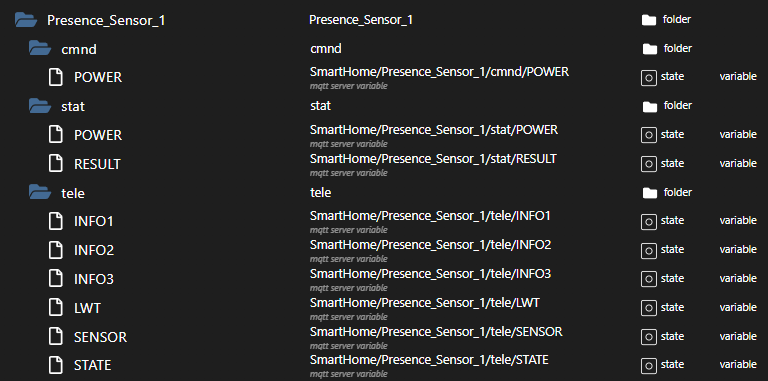Select the SENSOR tree item
Image resolution: width=768 pixels, height=381 pixels.
pyautogui.click(x=100, y=337)
